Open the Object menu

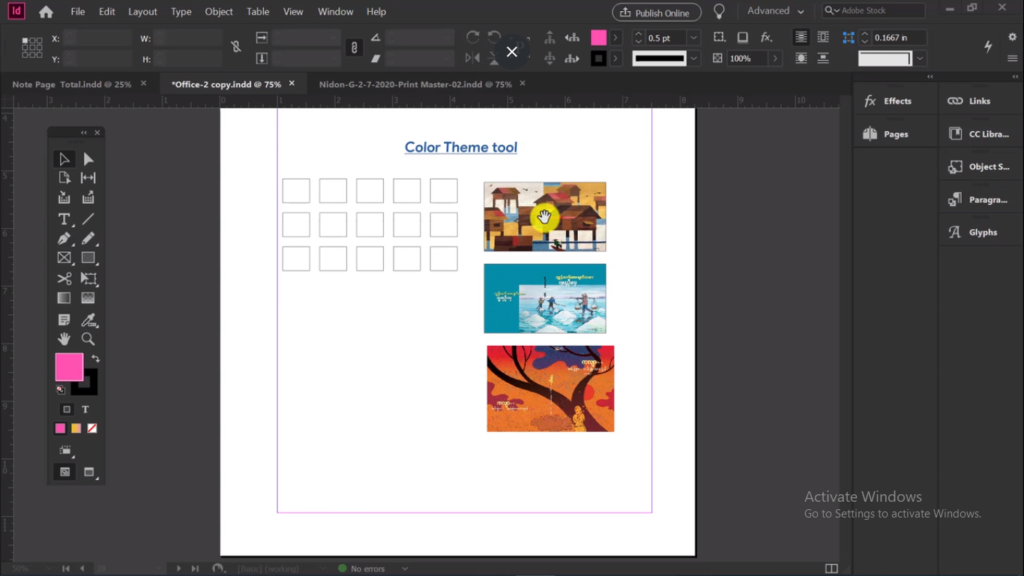click(219, 12)
